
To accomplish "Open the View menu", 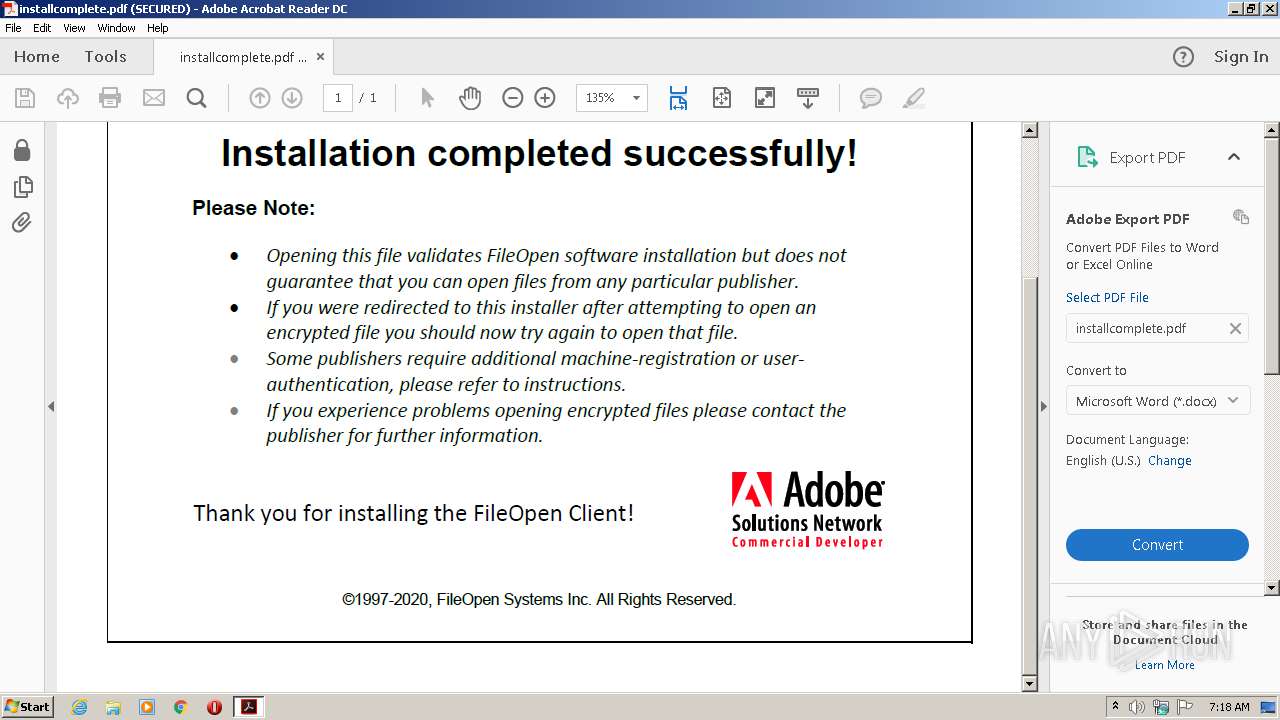I will pyautogui.click(x=75, y=28).
